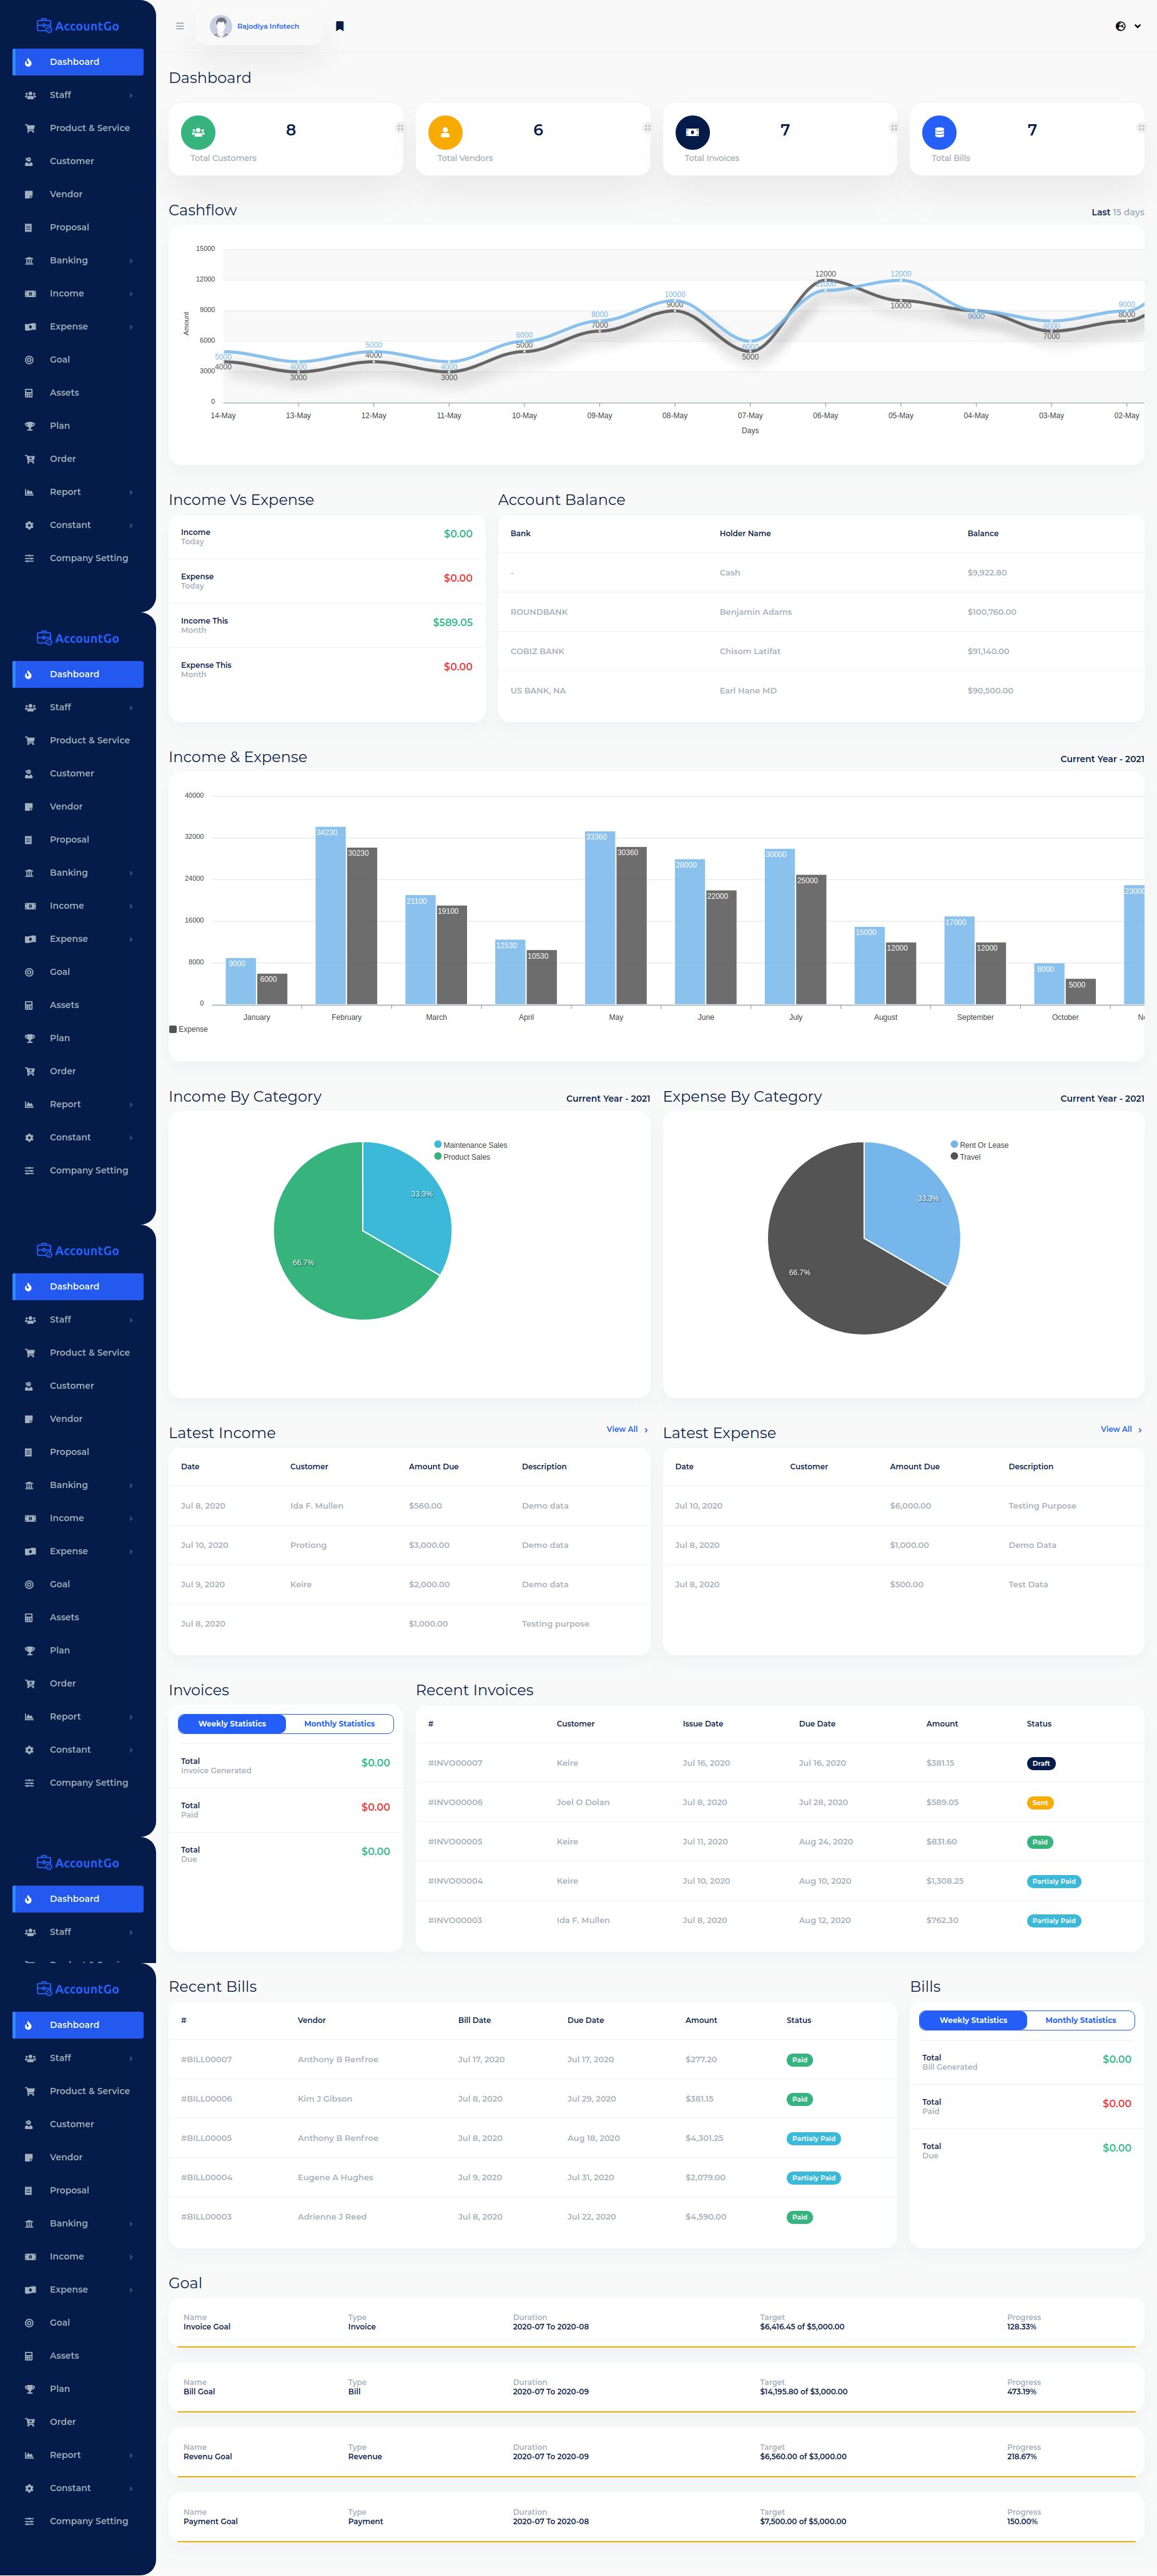Click the Assets sidebar icon
The height and width of the screenshot is (2576, 1157).
click(x=28, y=392)
